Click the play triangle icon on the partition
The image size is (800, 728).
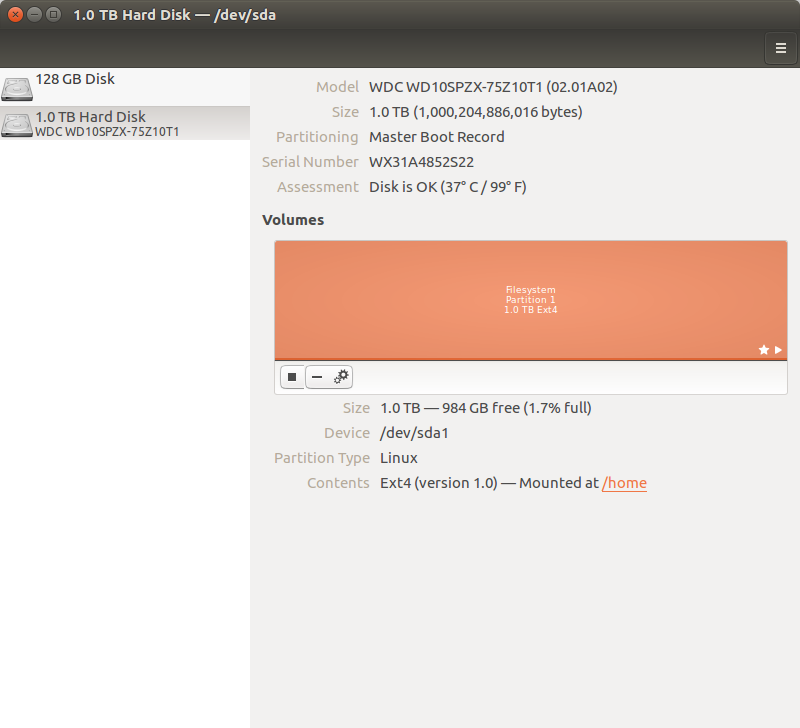coord(778,349)
